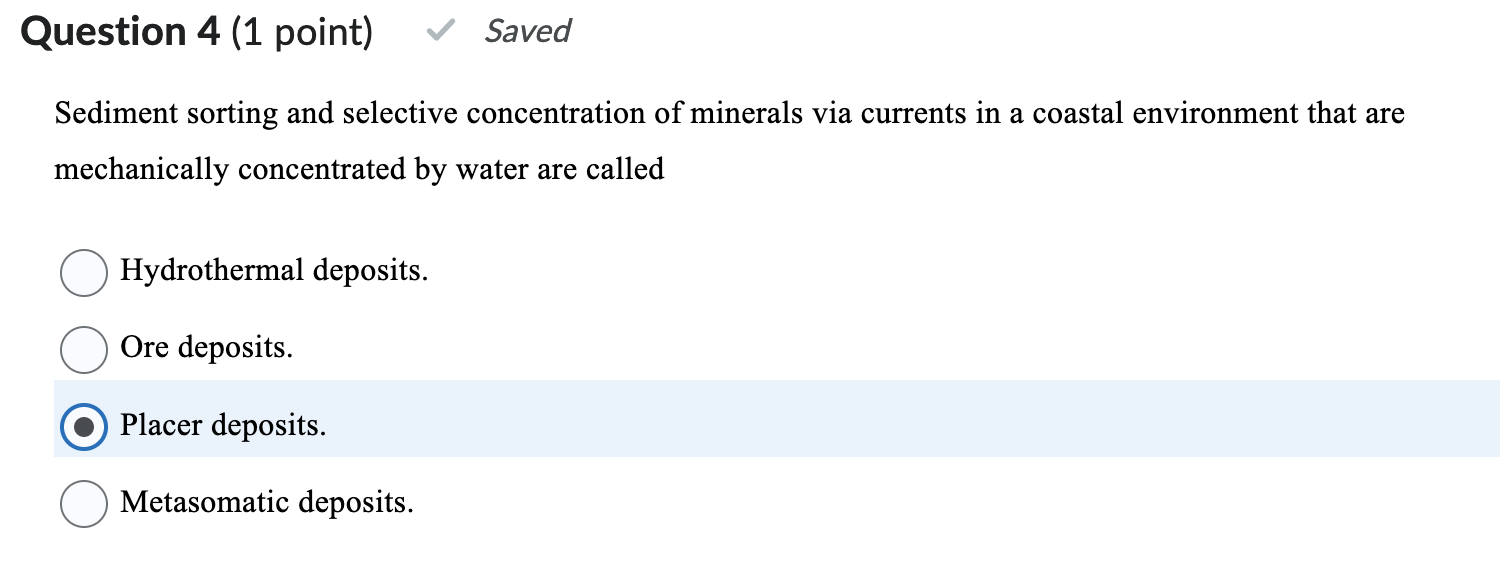Click the Question 4 heading
Image resolution: width=1506 pixels, height=568 pixels.
pos(120,32)
